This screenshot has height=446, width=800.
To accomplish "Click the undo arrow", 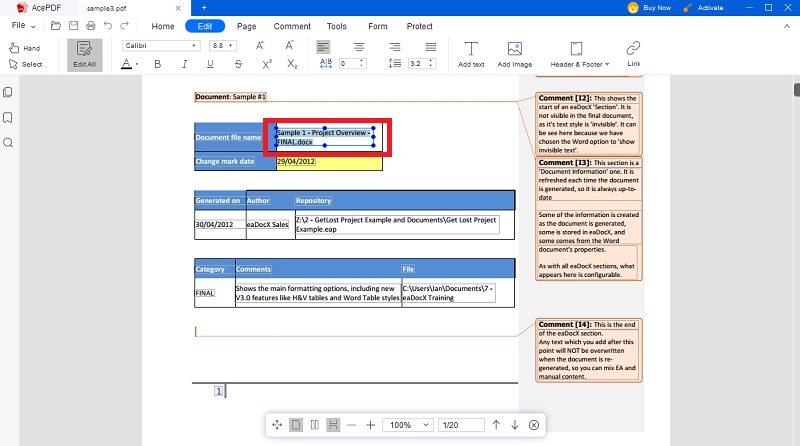I will click(108, 26).
